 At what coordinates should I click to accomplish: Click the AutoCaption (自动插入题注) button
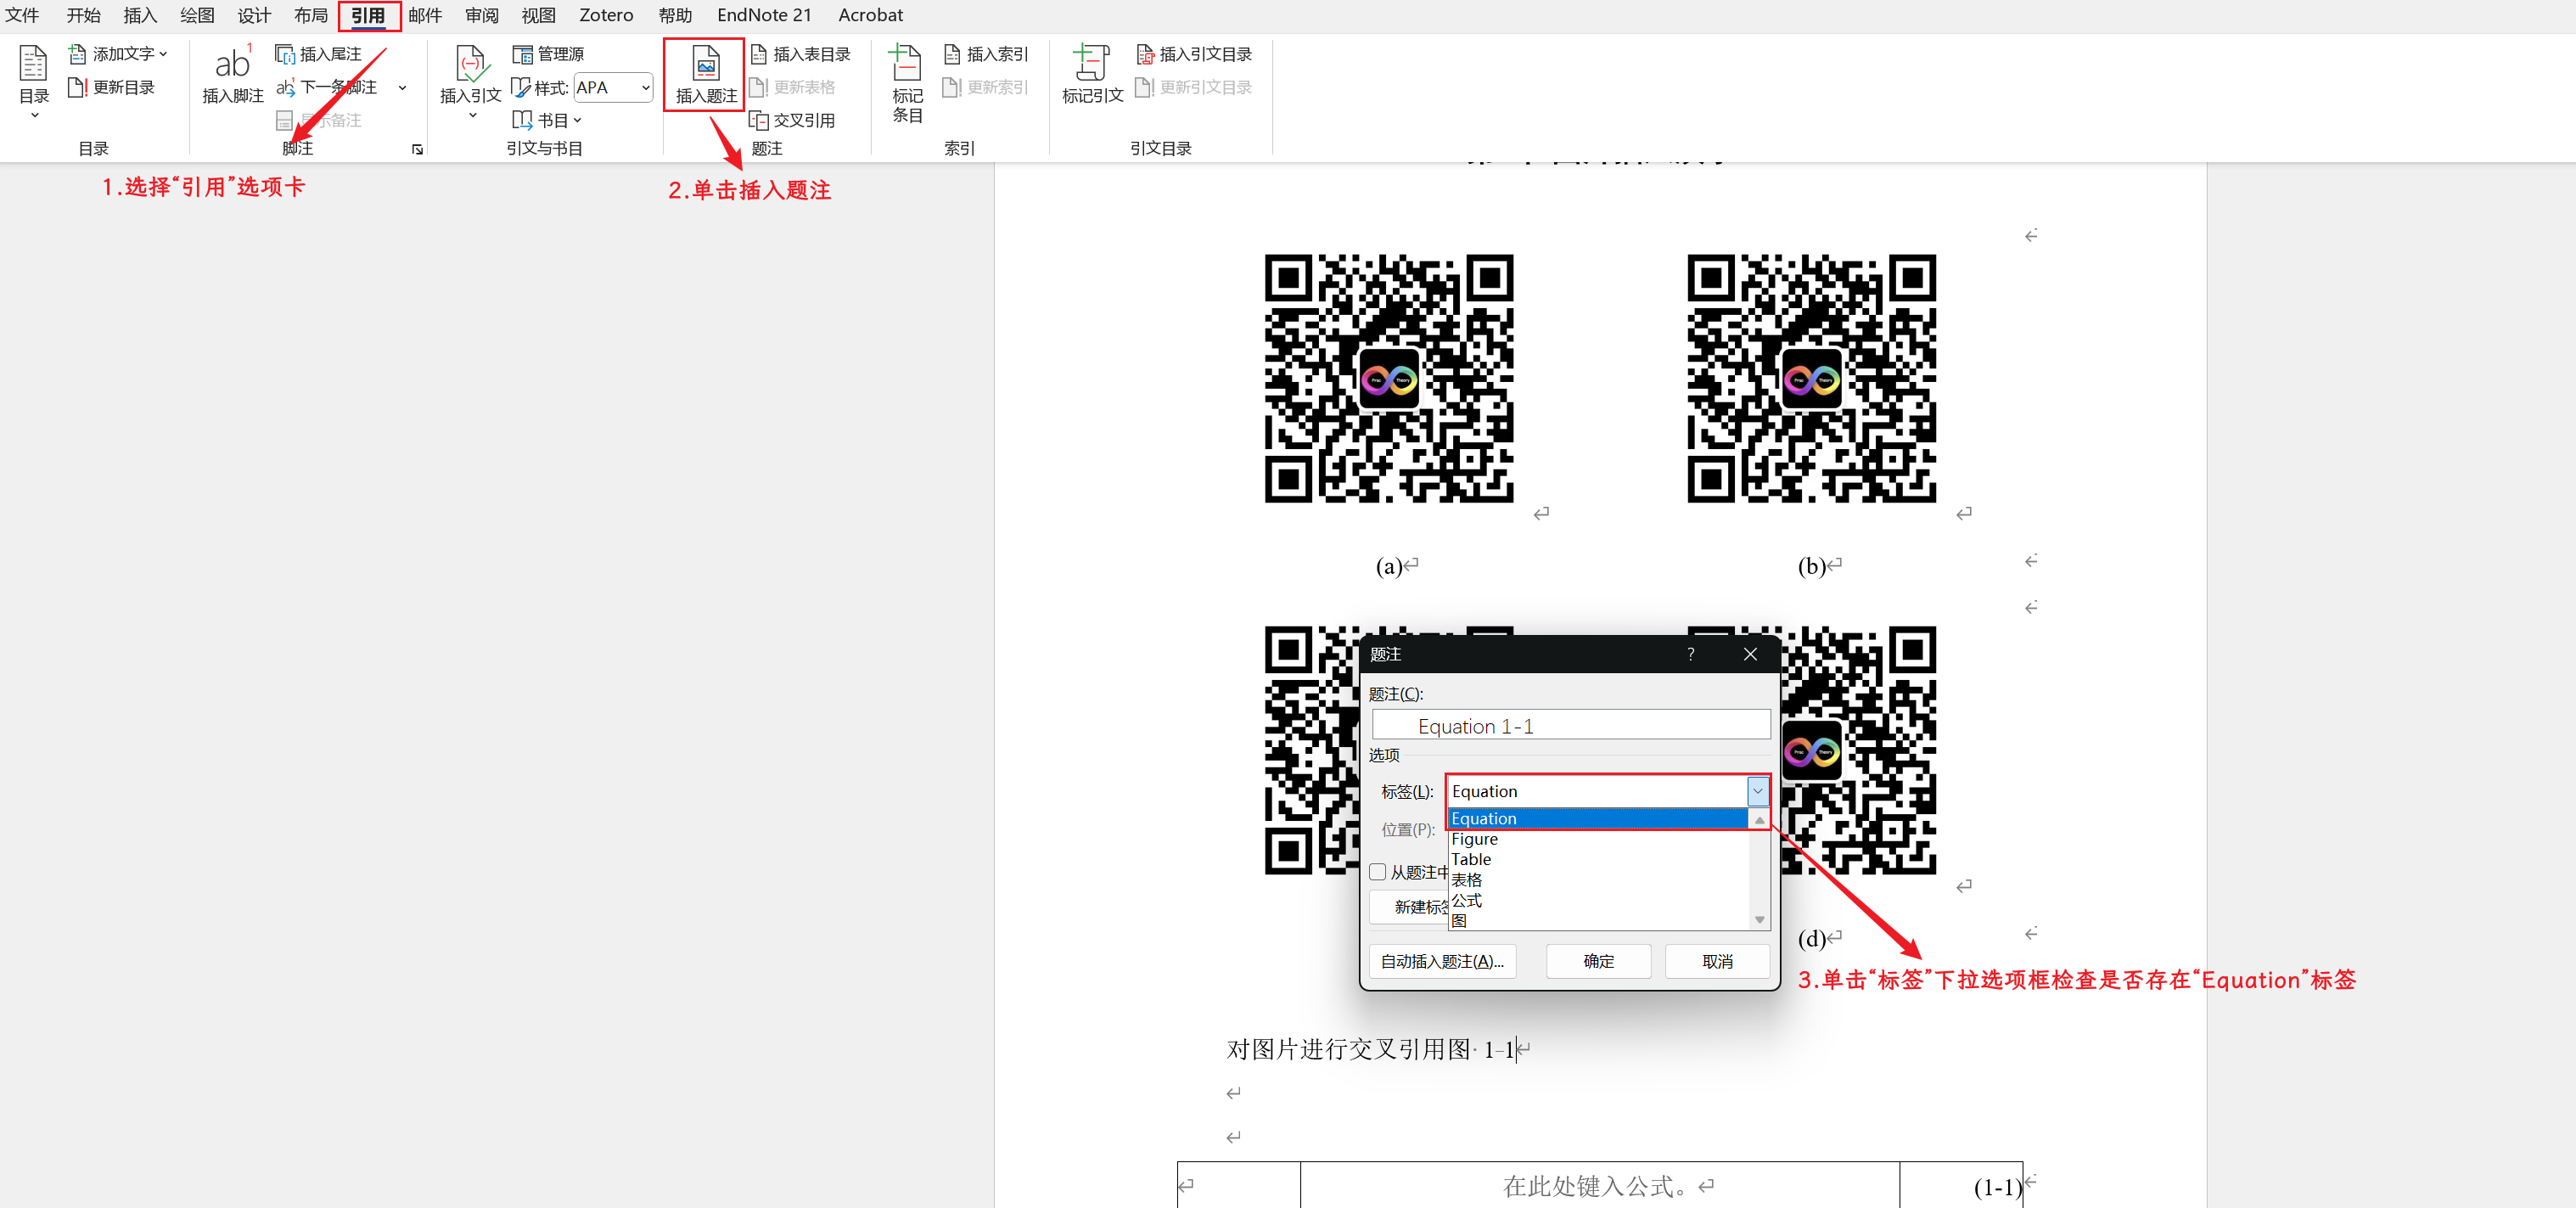click(x=1441, y=961)
